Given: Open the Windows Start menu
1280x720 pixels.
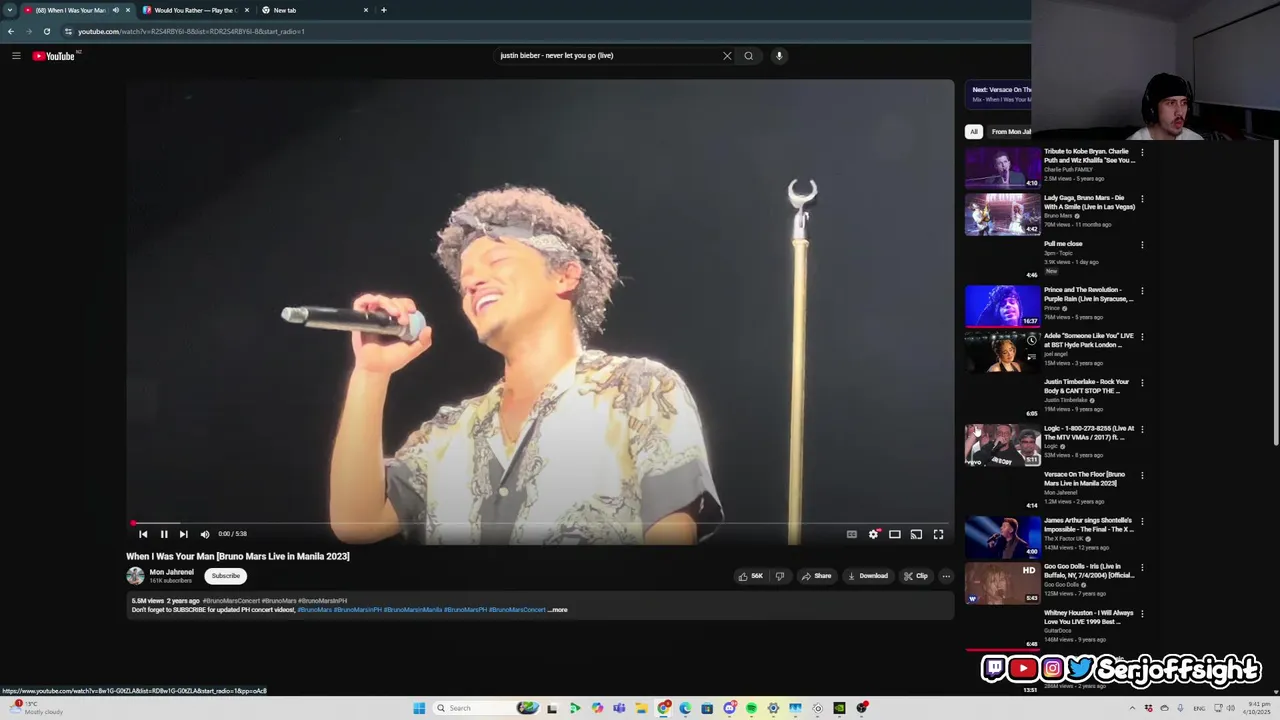Looking at the screenshot, I should click(419, 708).
